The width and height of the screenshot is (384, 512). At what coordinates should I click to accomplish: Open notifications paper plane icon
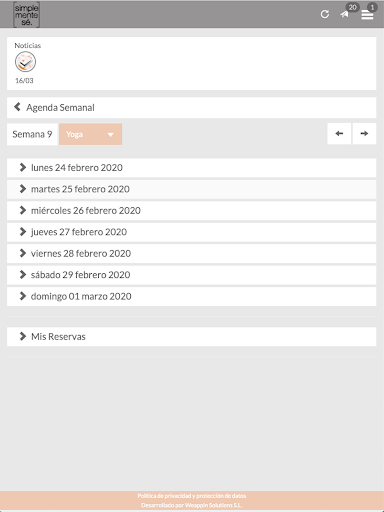pos(344,14)
